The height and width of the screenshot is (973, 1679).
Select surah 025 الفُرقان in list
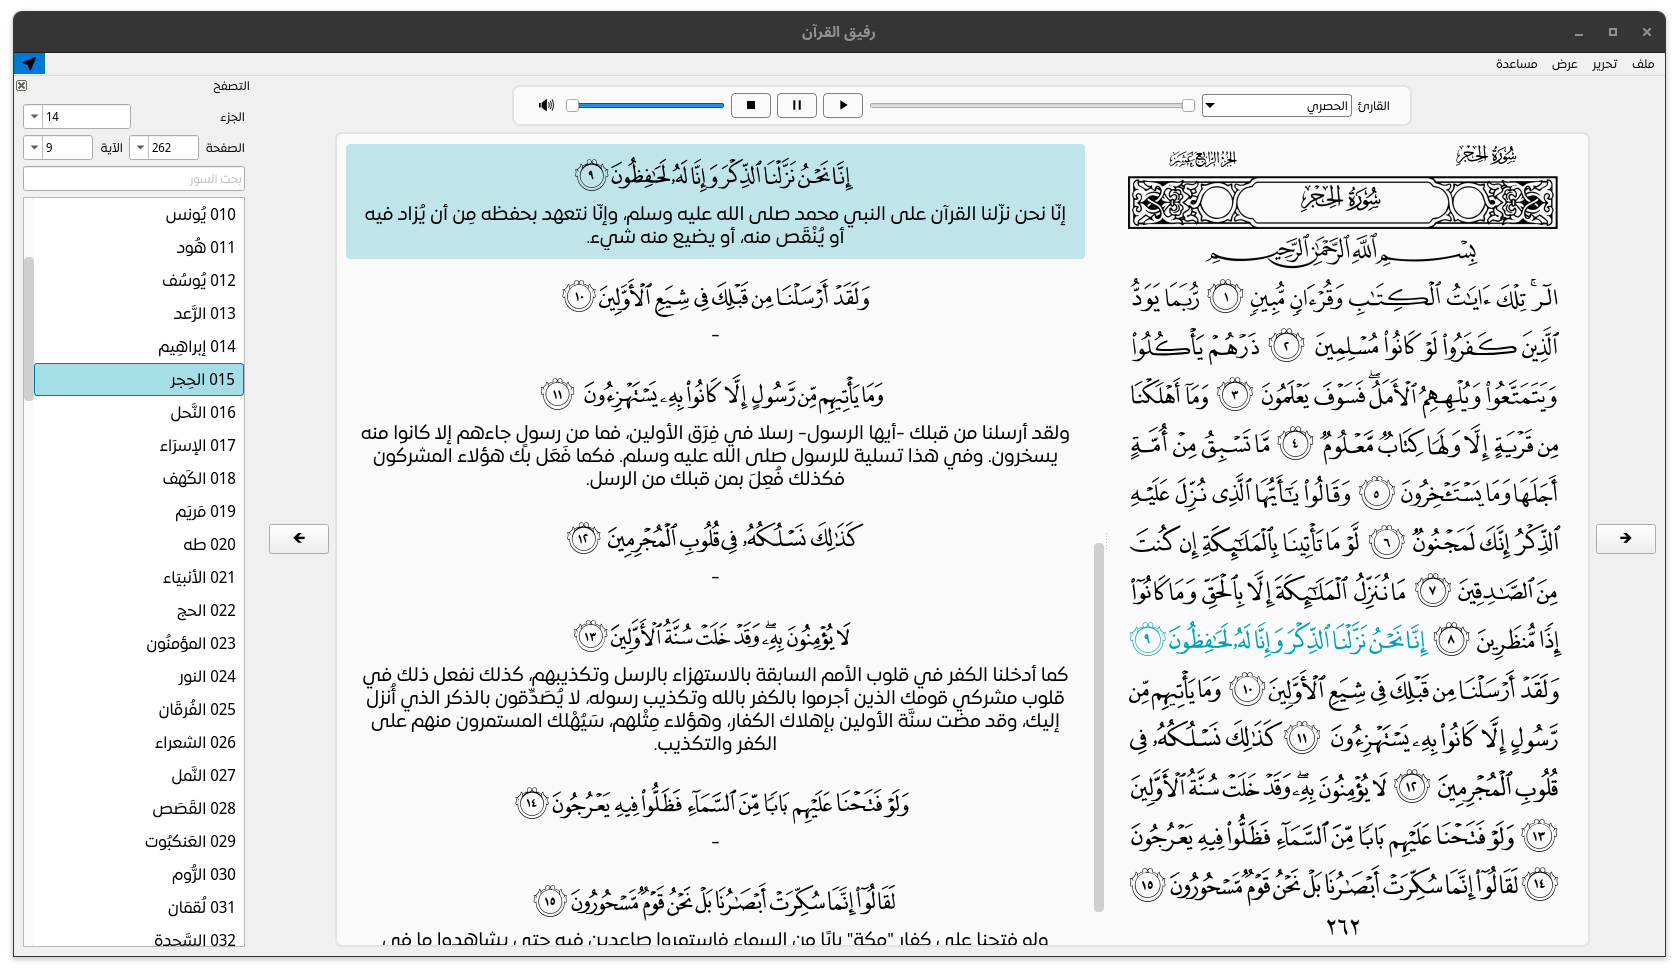click(x=139, y=709)
